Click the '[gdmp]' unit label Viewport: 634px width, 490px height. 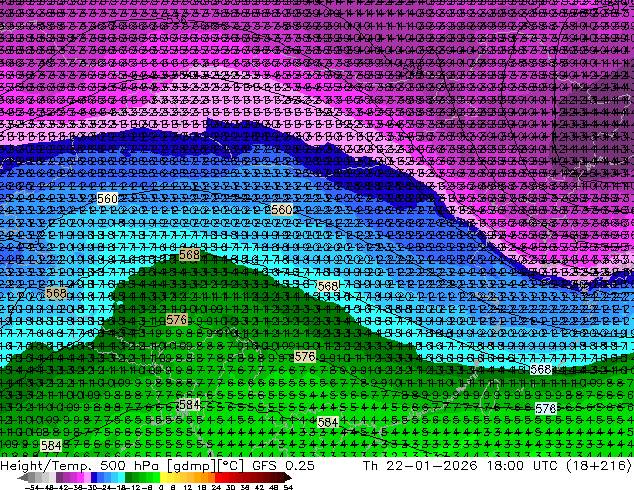coord(191,466)
